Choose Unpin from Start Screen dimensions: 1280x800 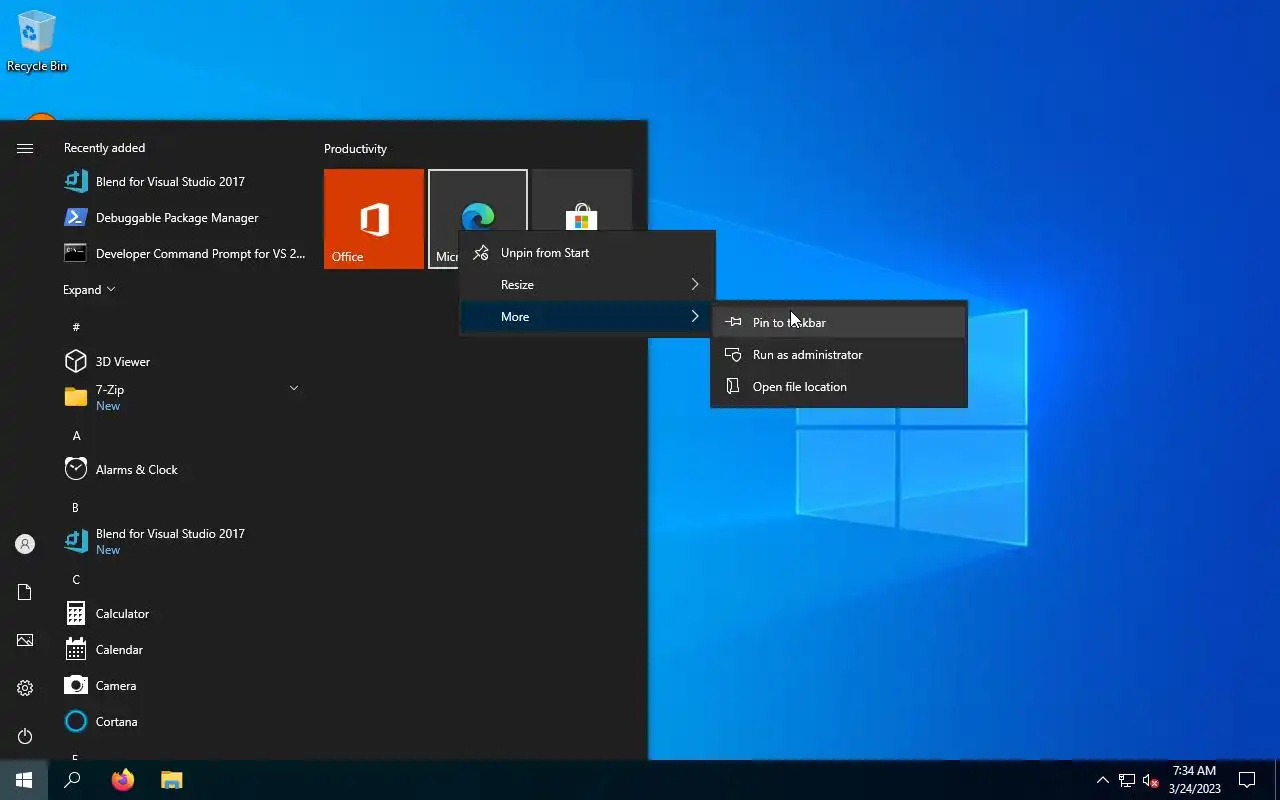(x=587, y=253)
